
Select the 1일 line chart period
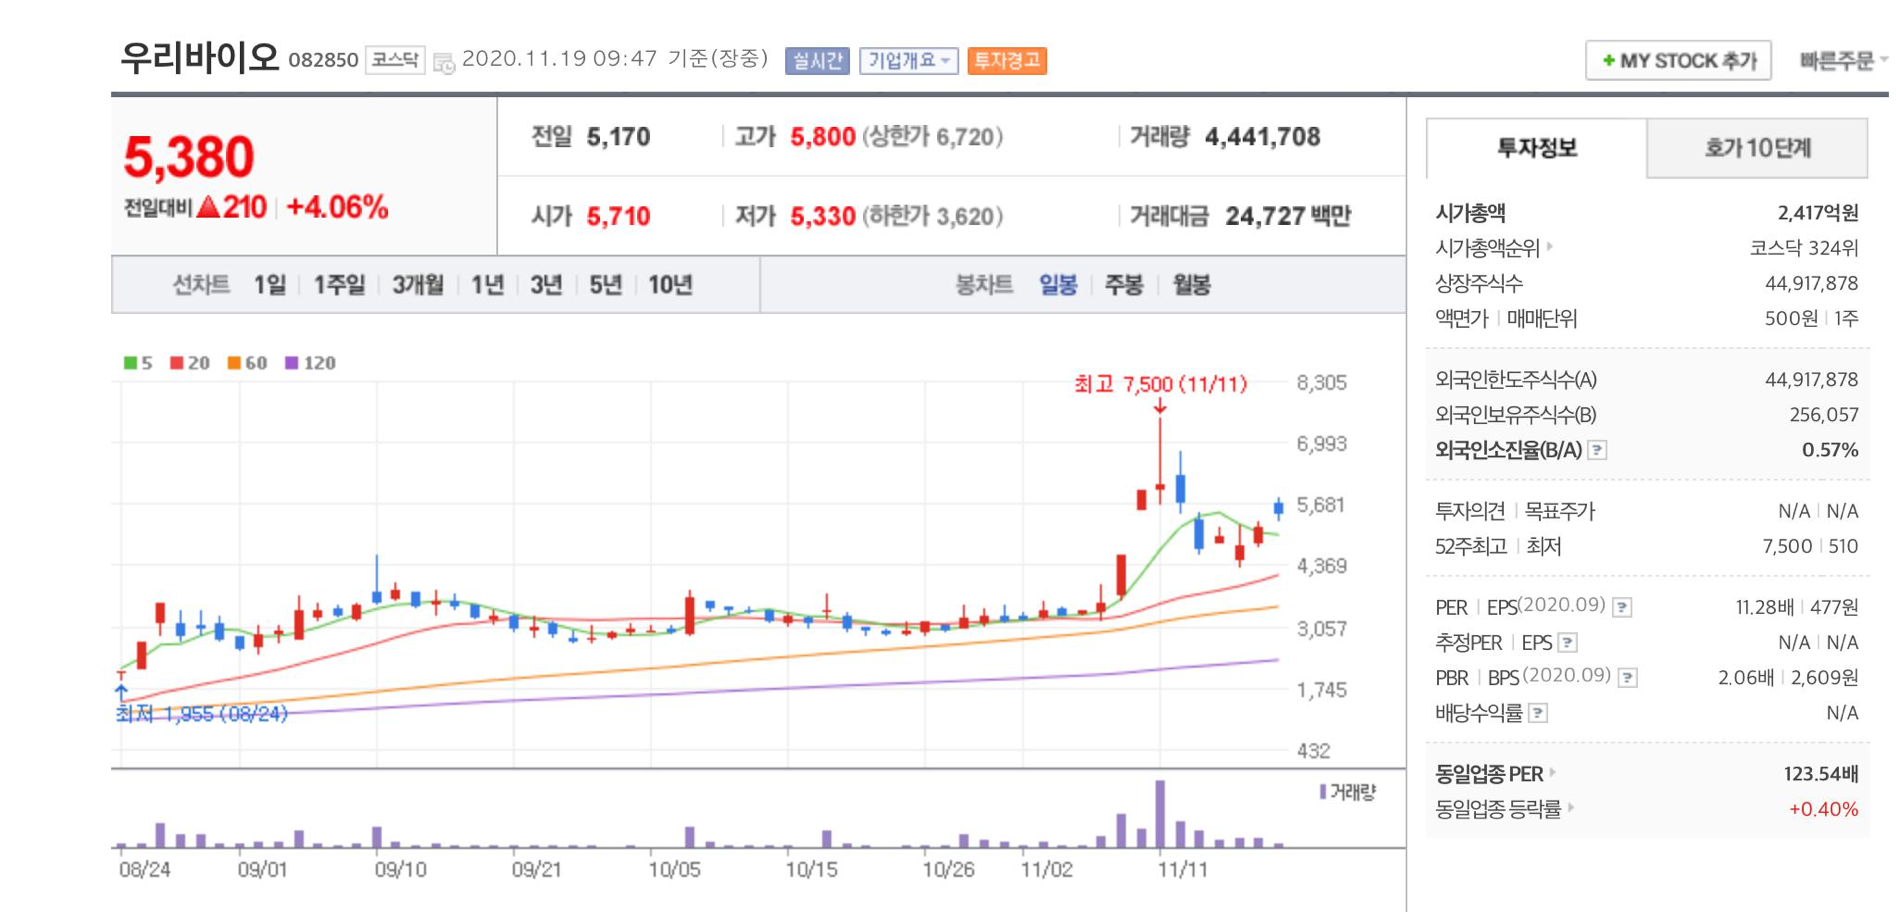tap(270, 285)
